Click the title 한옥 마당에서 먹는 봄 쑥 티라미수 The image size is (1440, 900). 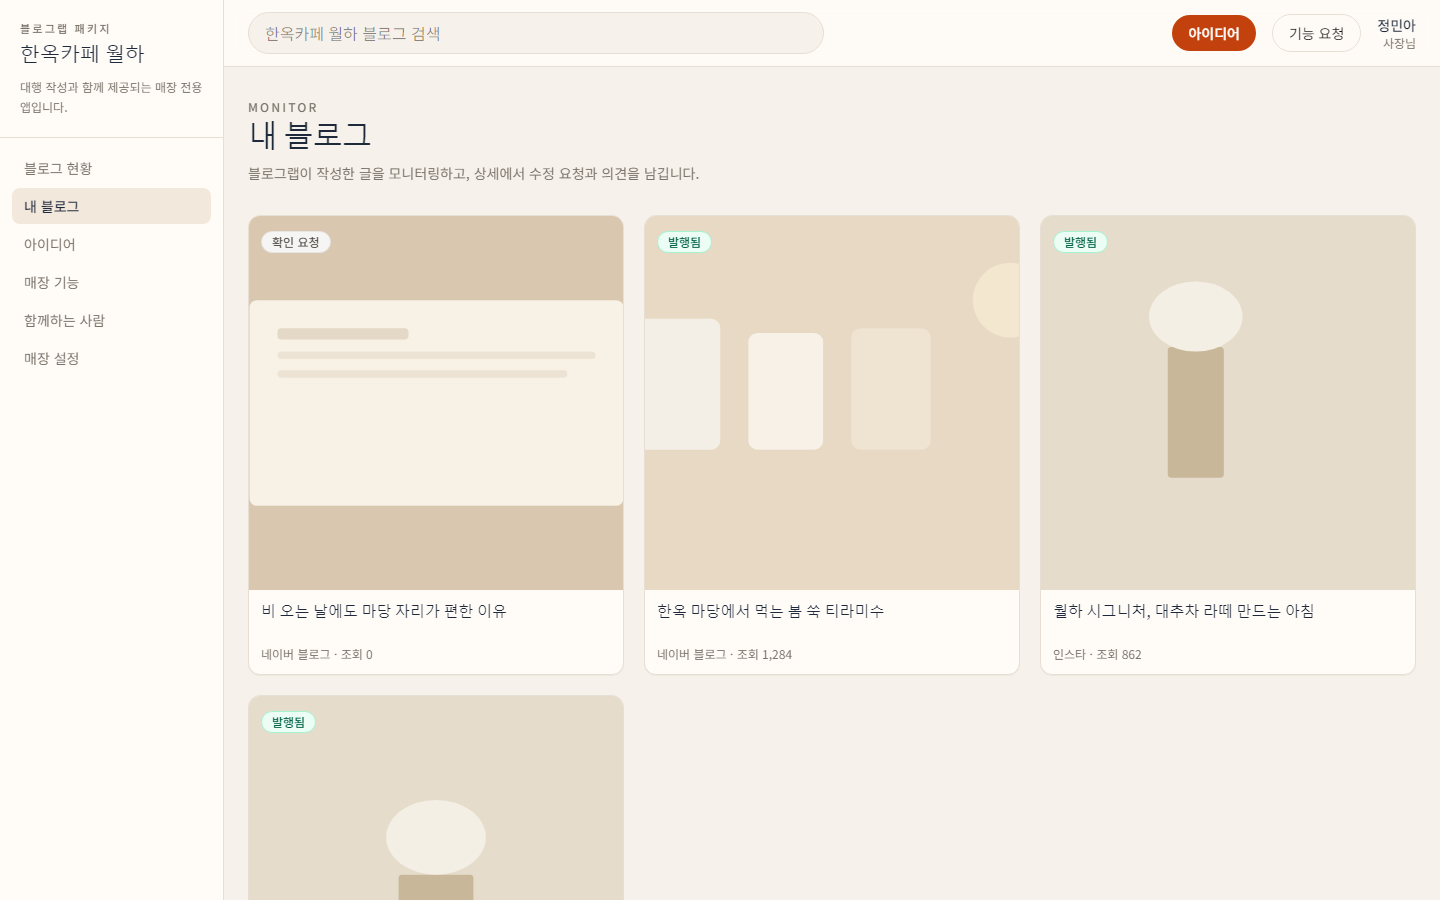pyautogui.click(x=770, y=611)
